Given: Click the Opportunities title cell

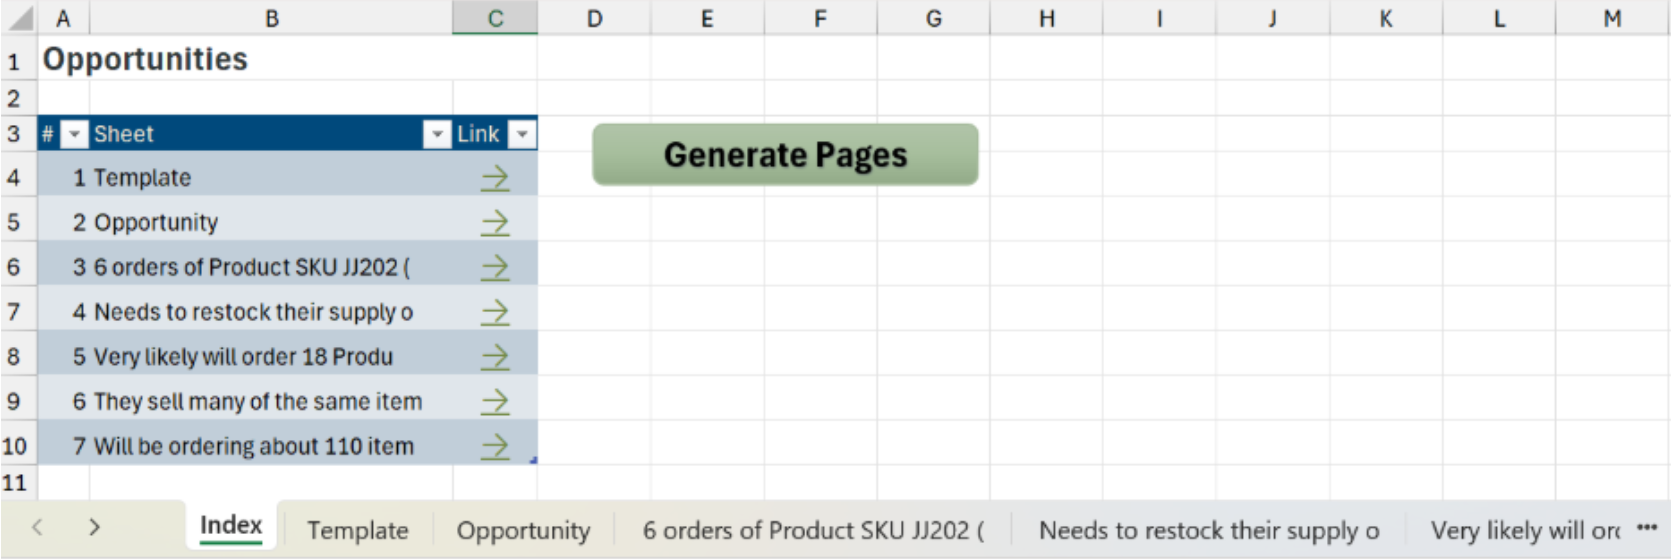Looking at the screenshot, I should (x=145, y=60).
